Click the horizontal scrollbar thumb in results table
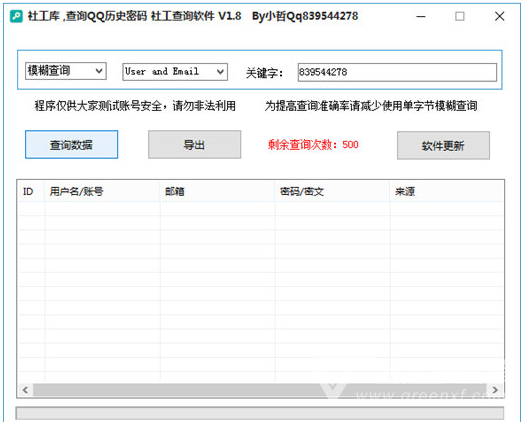524x422 pixels. click(x=260, y=390)
